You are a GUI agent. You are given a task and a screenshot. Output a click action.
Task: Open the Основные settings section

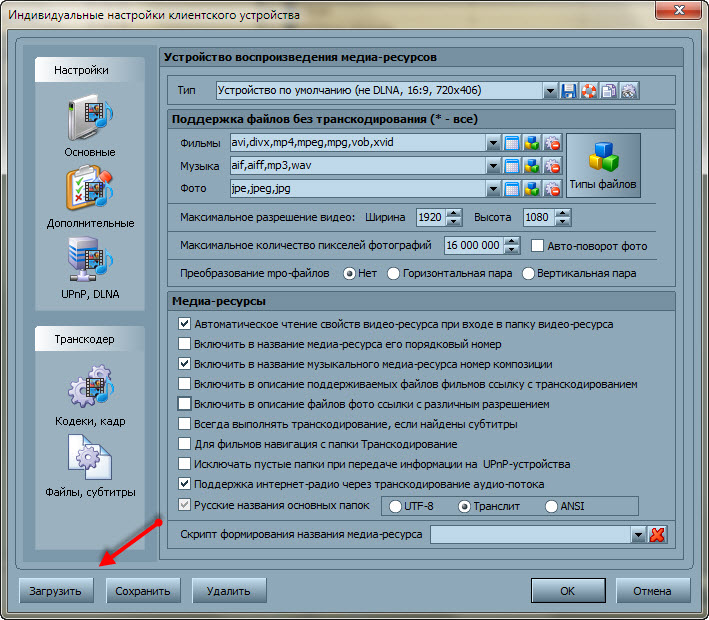(90, 127)
